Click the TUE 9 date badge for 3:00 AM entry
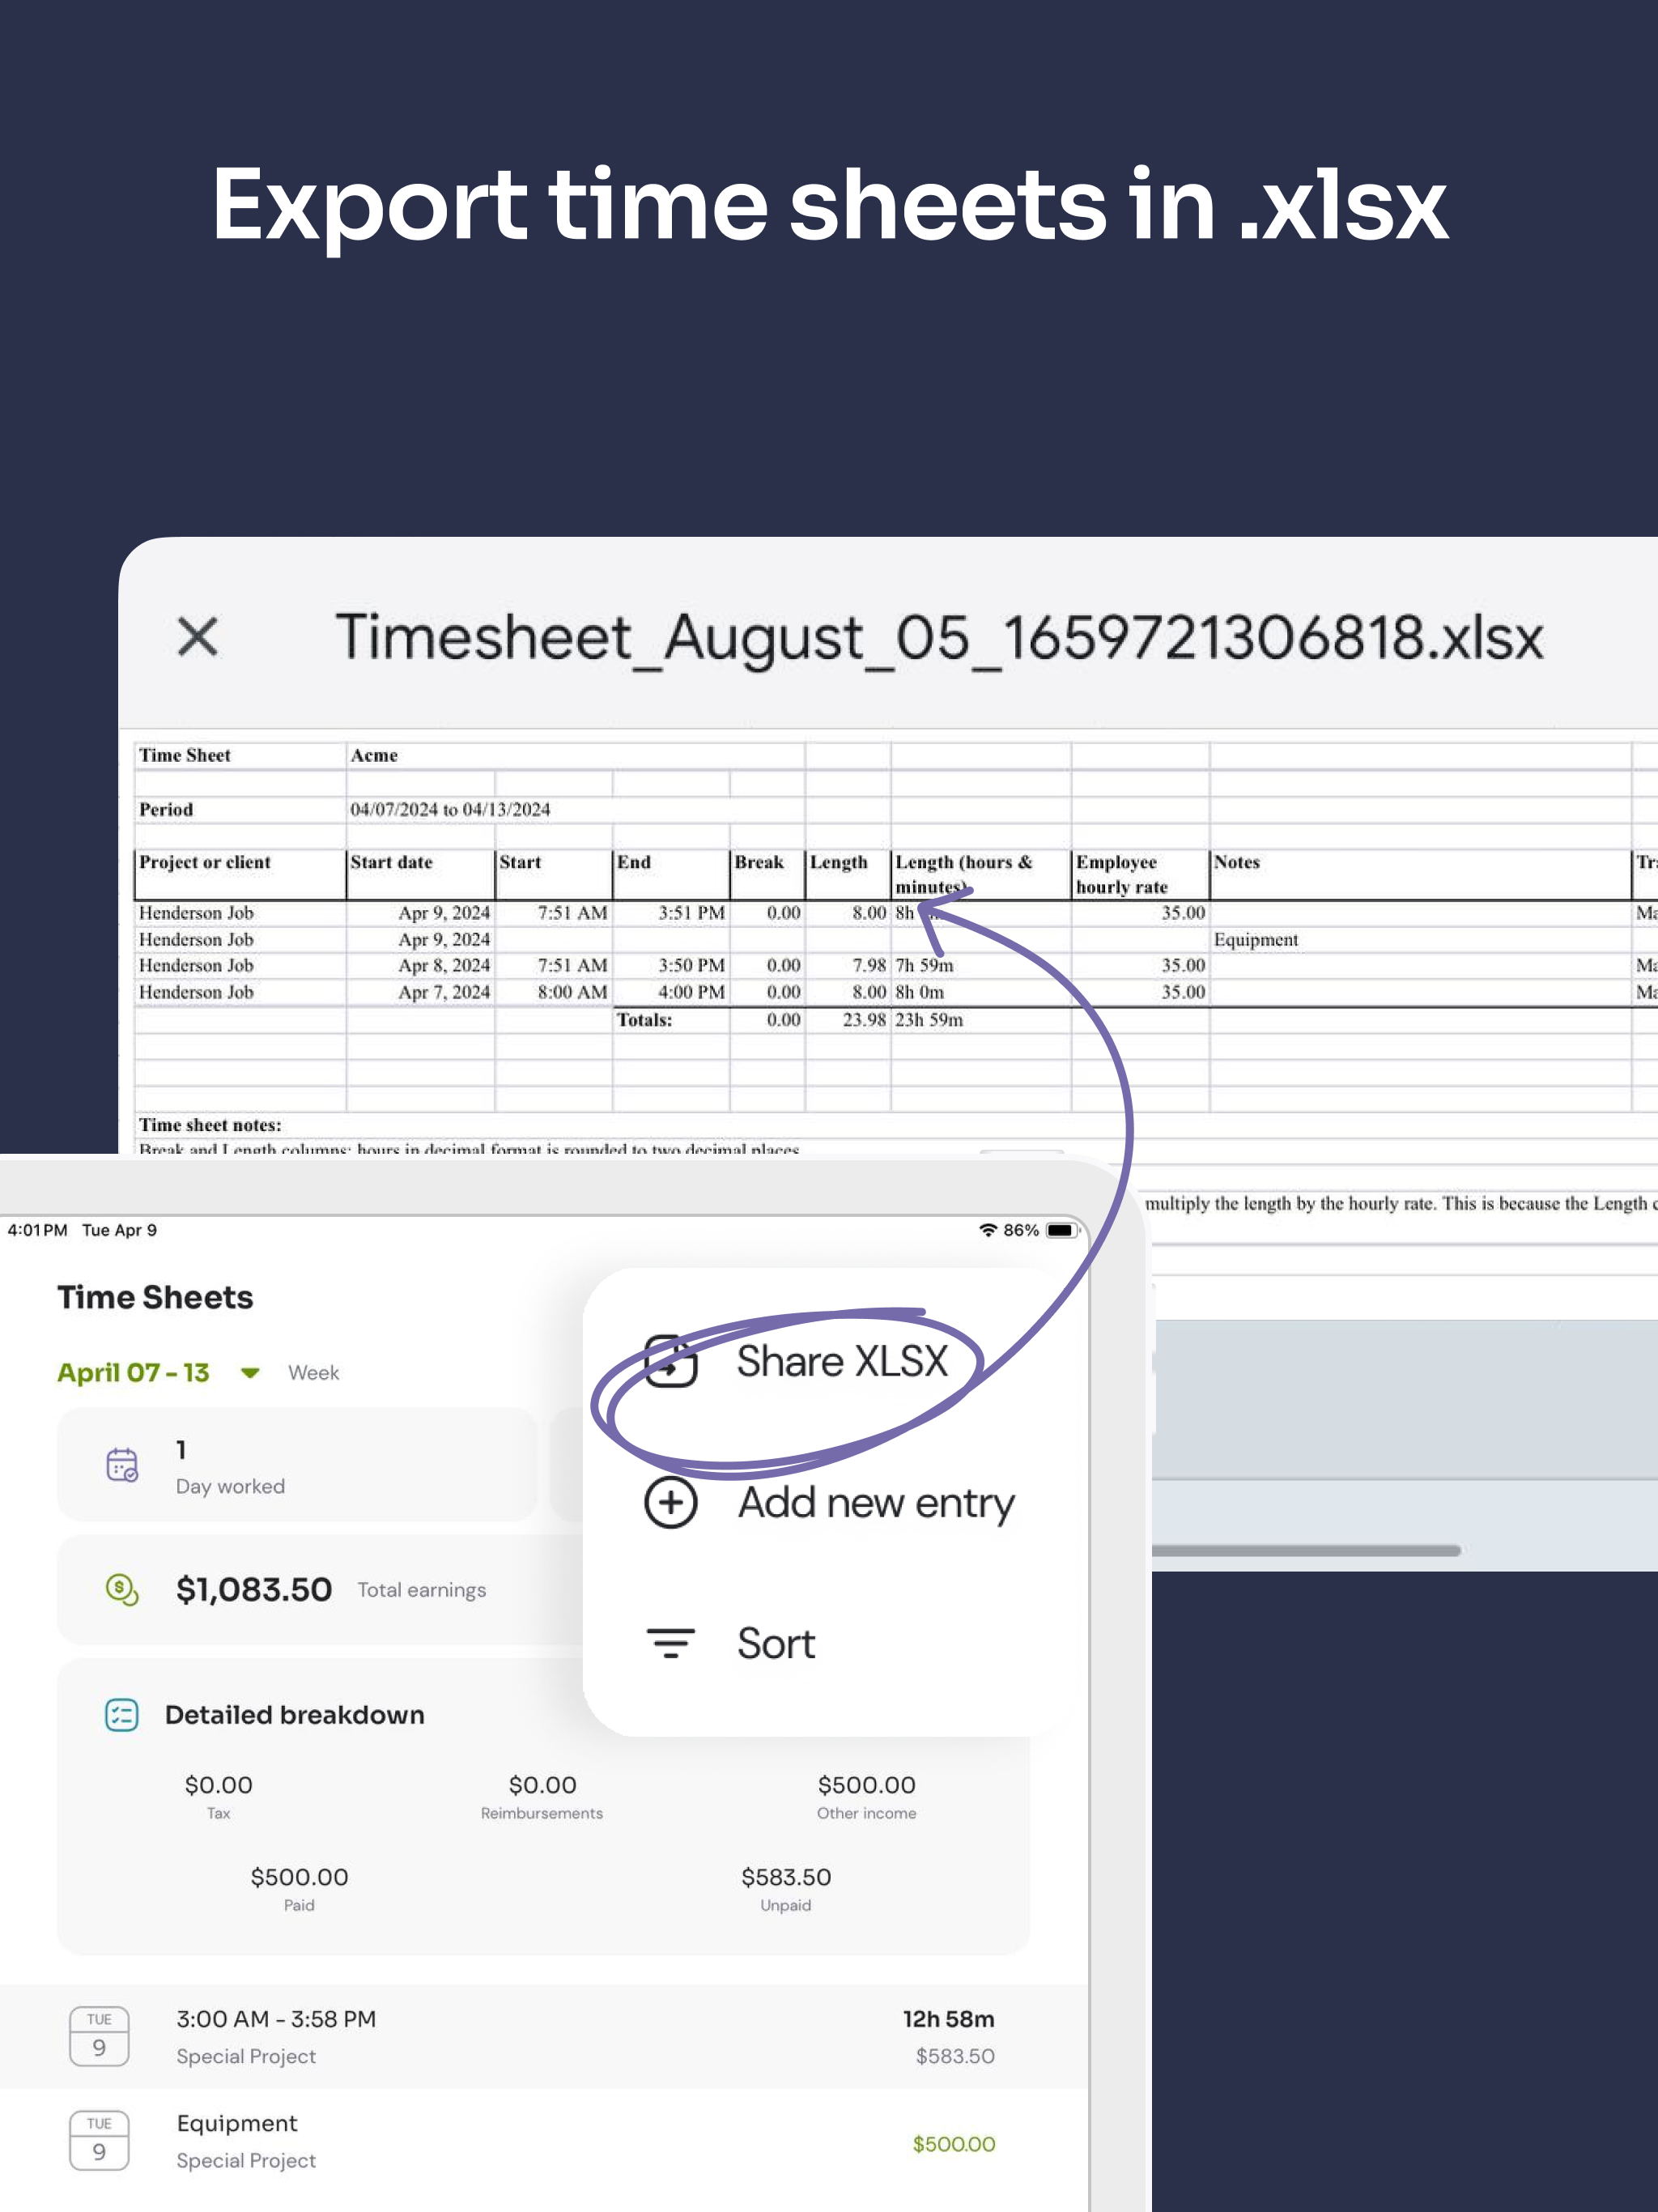The width and height of the screenshot is (1658, 2212). point(99,2036)
